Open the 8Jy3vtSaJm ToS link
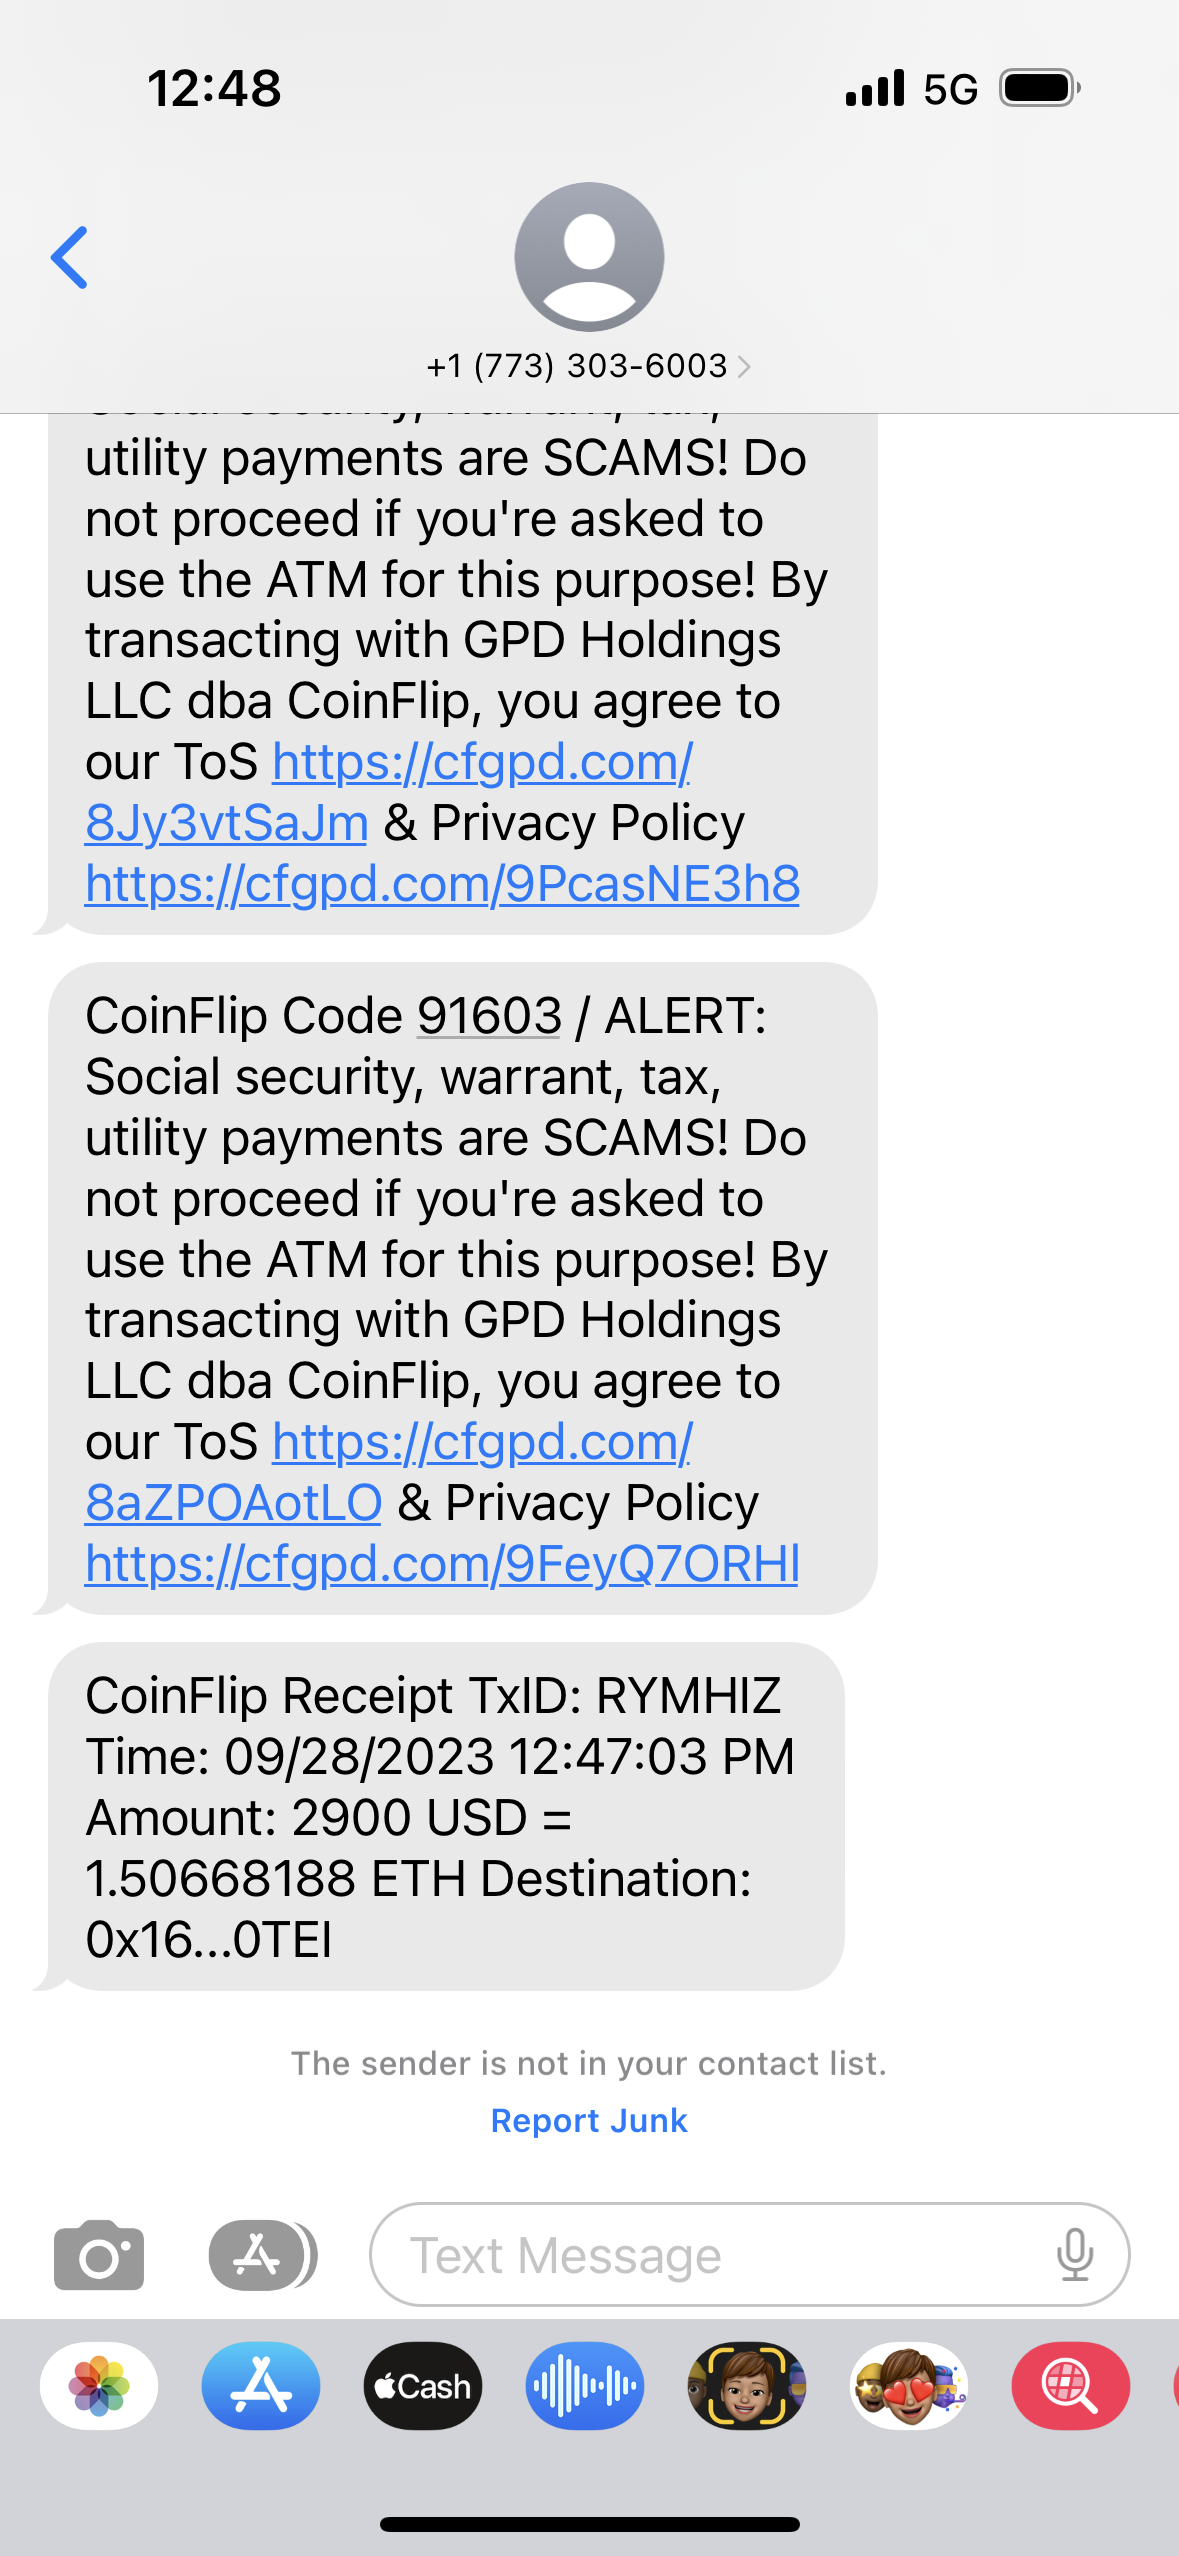The image size is (1179, 2556). (x=227, y=823)
